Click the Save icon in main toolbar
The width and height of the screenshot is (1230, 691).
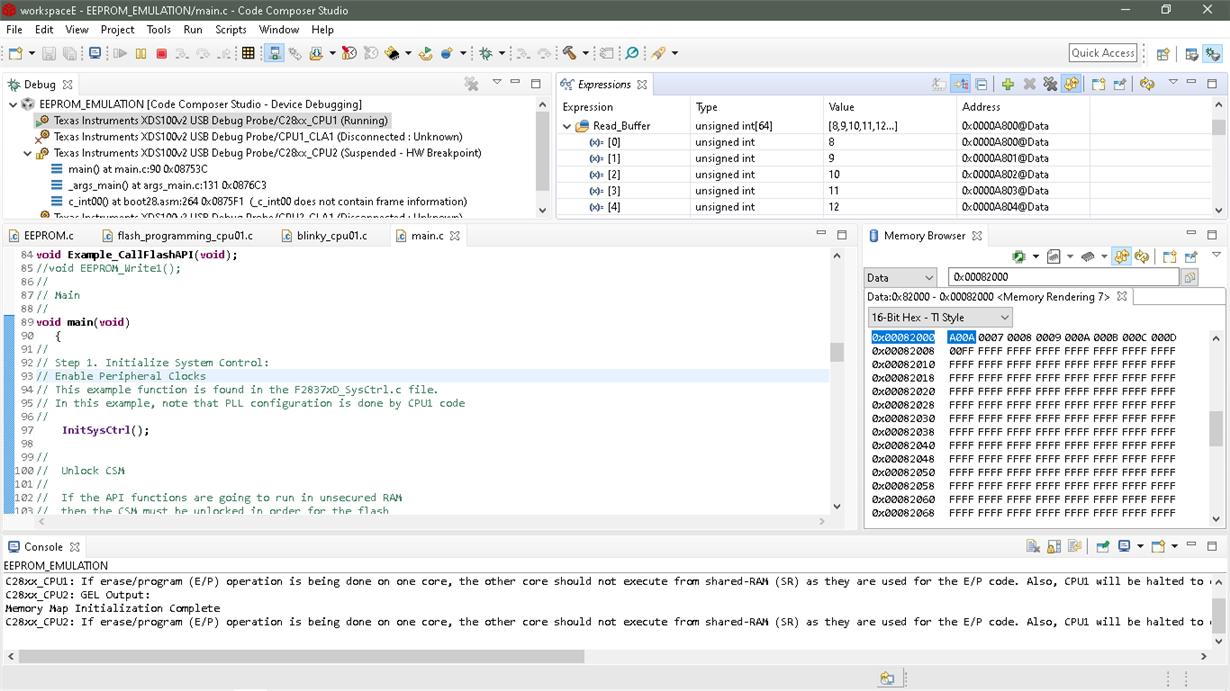coord(49,53)
